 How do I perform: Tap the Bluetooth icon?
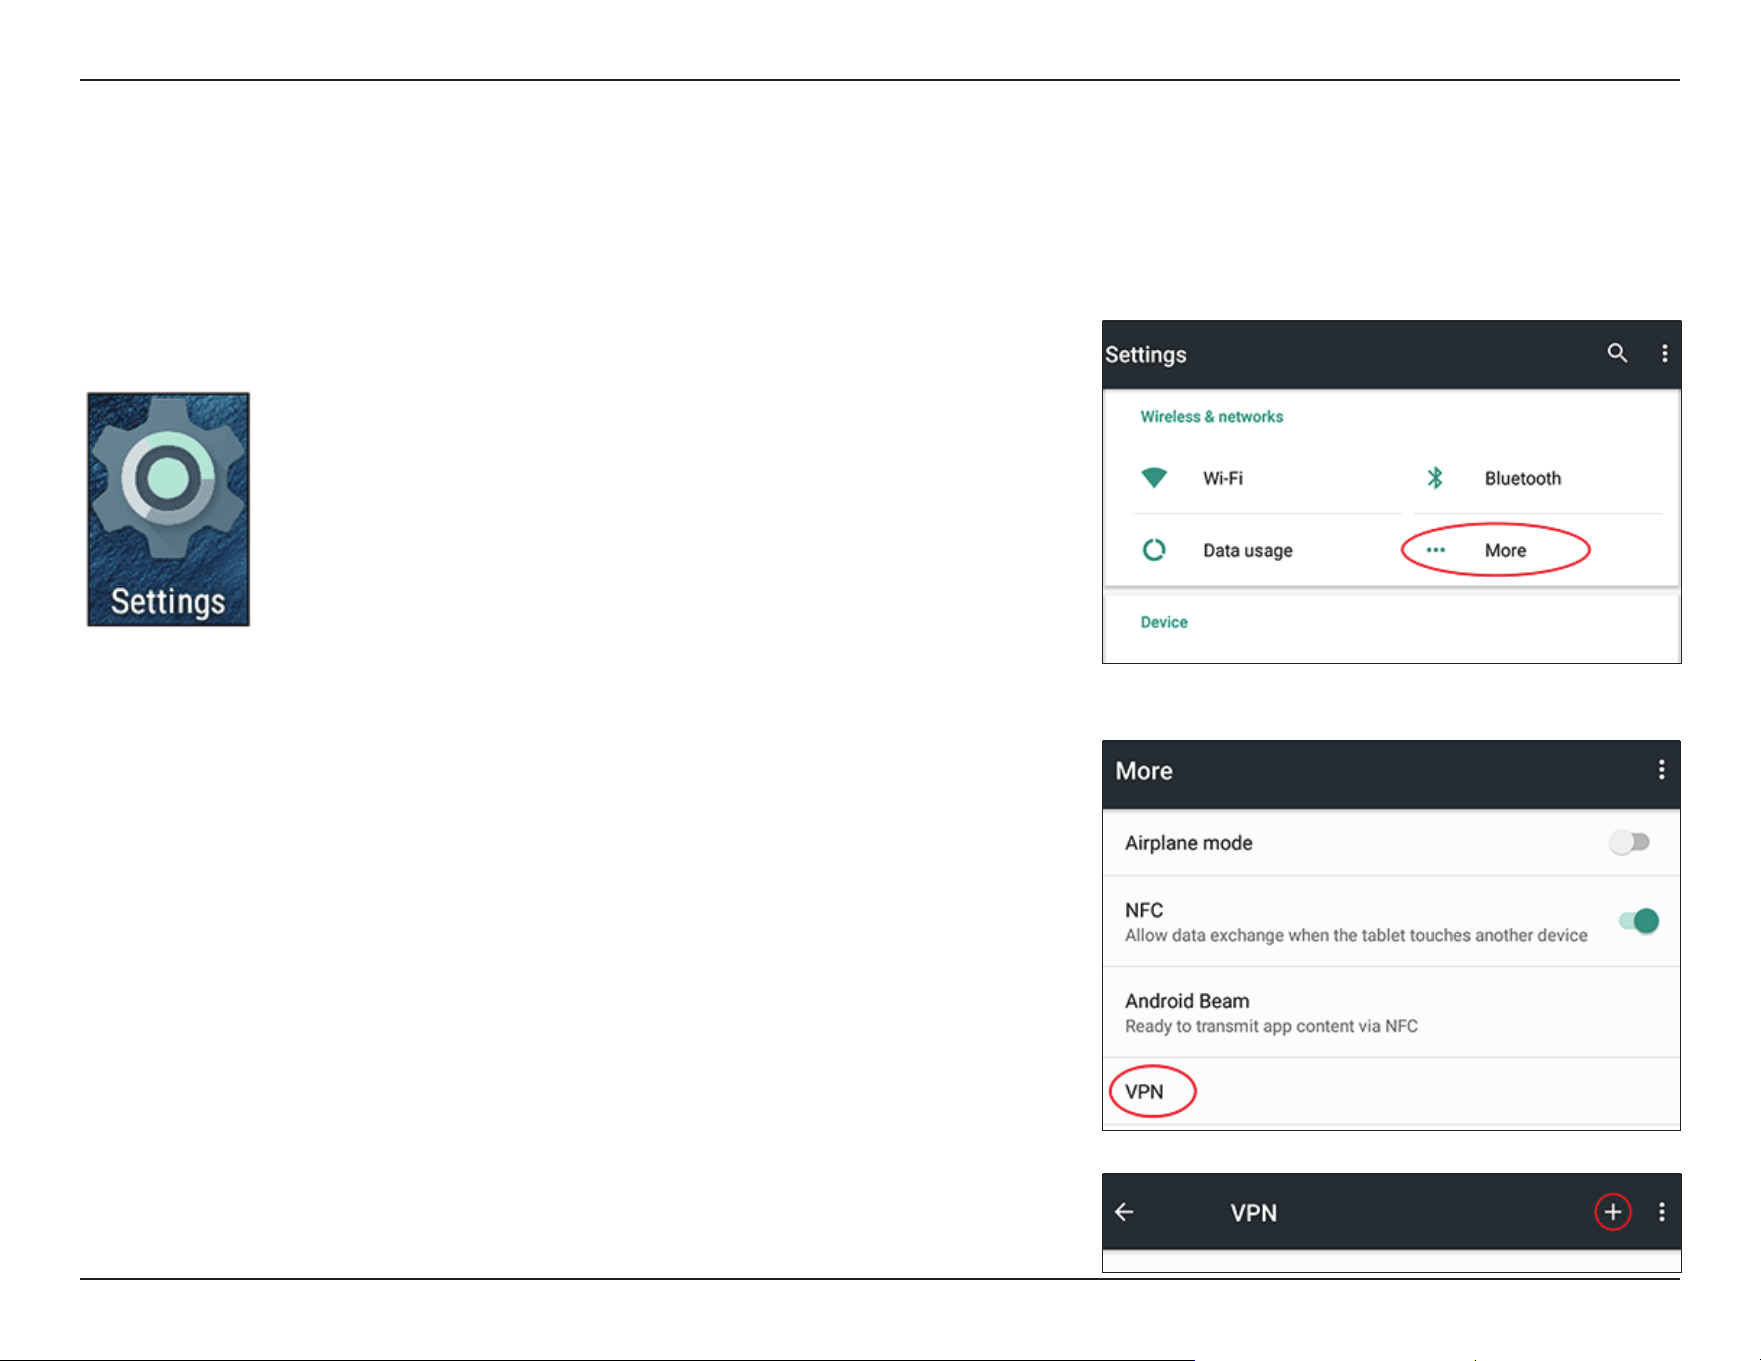click(1435, 478)
